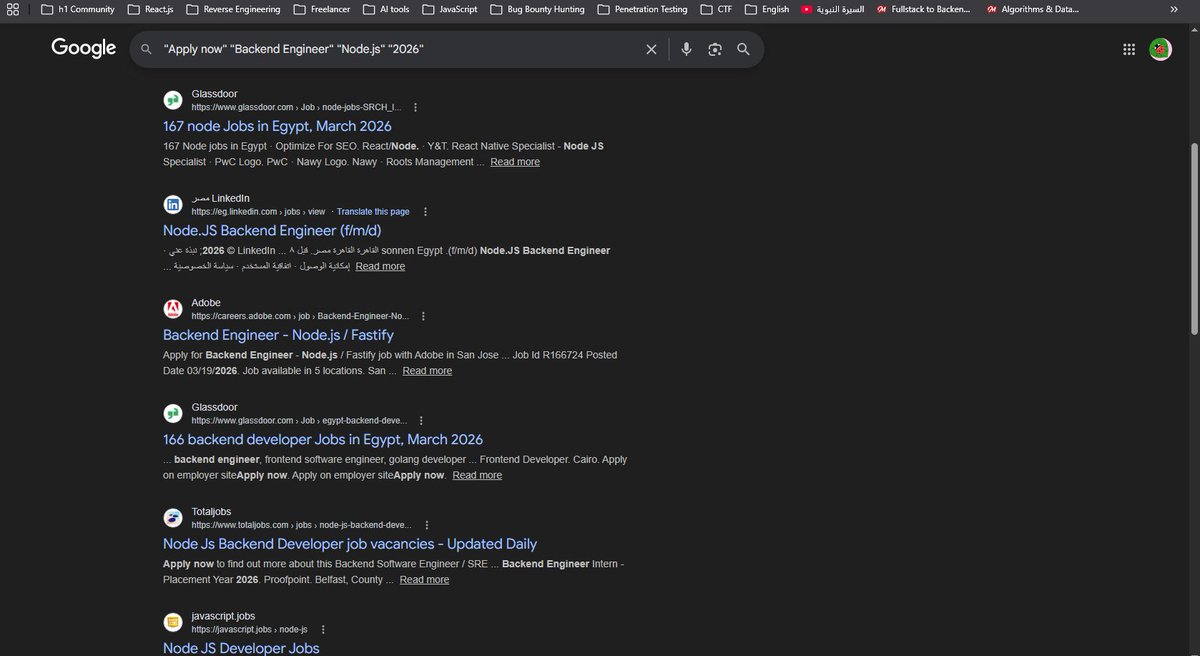Click the 'Adobe' site name text
This screenshot has width=1200, height=656.
[x=206, y=302]
